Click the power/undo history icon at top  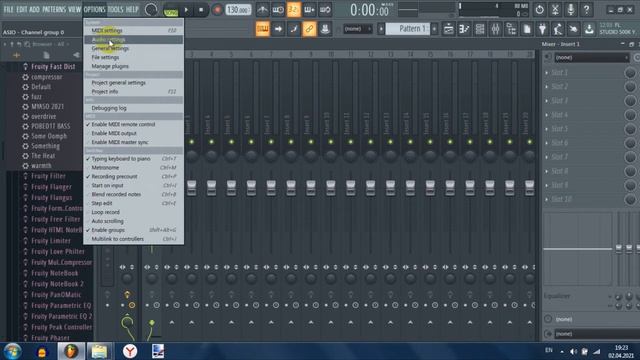540,9
